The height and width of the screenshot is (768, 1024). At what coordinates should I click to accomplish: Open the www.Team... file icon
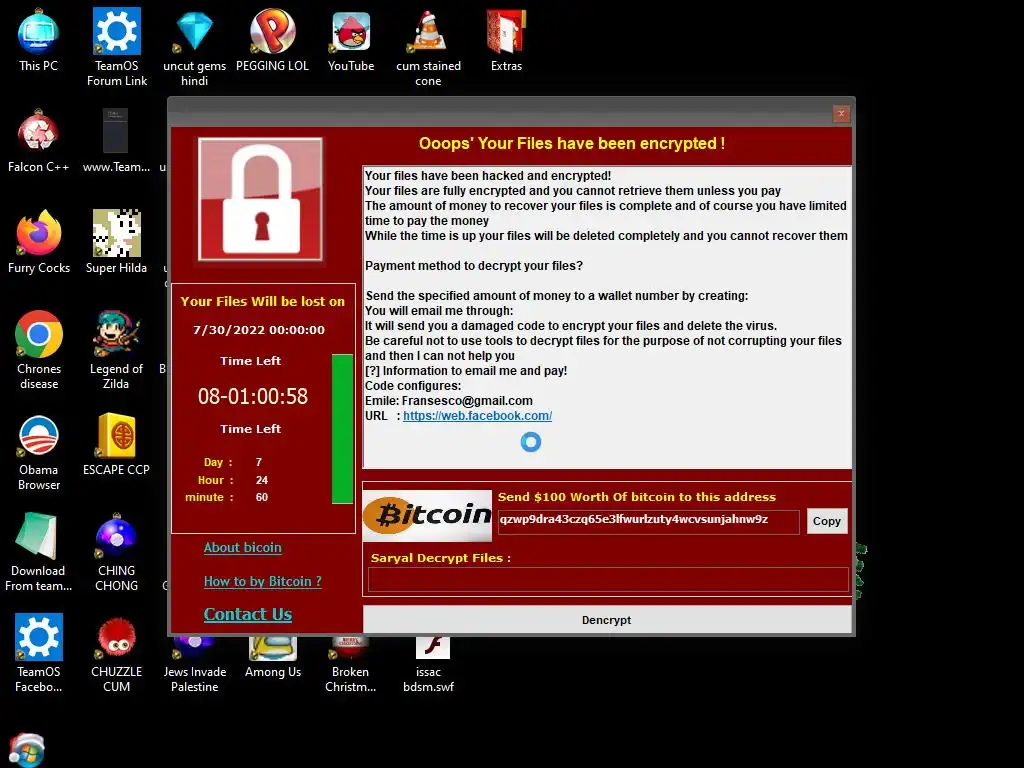point(116,141)
